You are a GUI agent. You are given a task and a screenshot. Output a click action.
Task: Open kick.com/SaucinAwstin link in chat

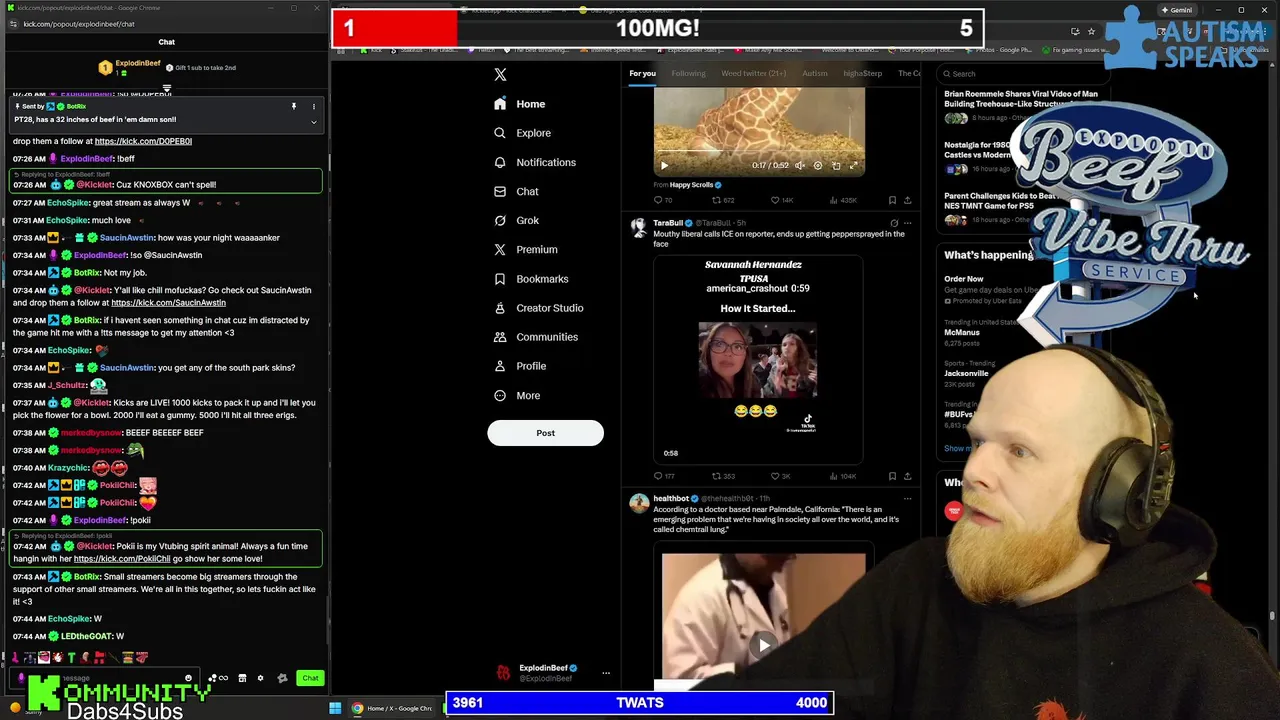pos(168,302)
